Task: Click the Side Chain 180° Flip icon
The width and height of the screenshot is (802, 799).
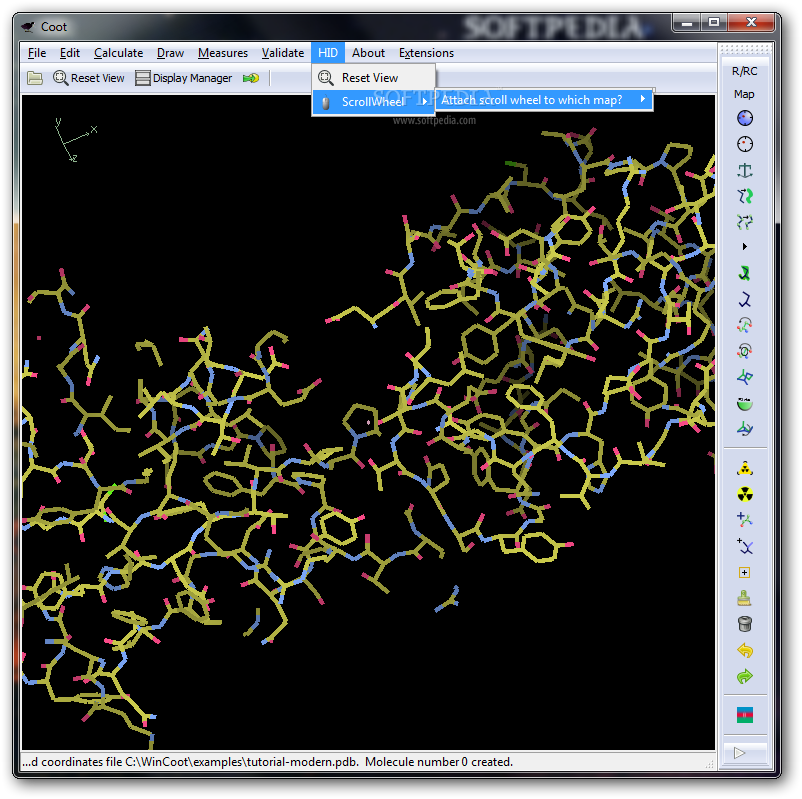Action: click(x=745, y=403)
